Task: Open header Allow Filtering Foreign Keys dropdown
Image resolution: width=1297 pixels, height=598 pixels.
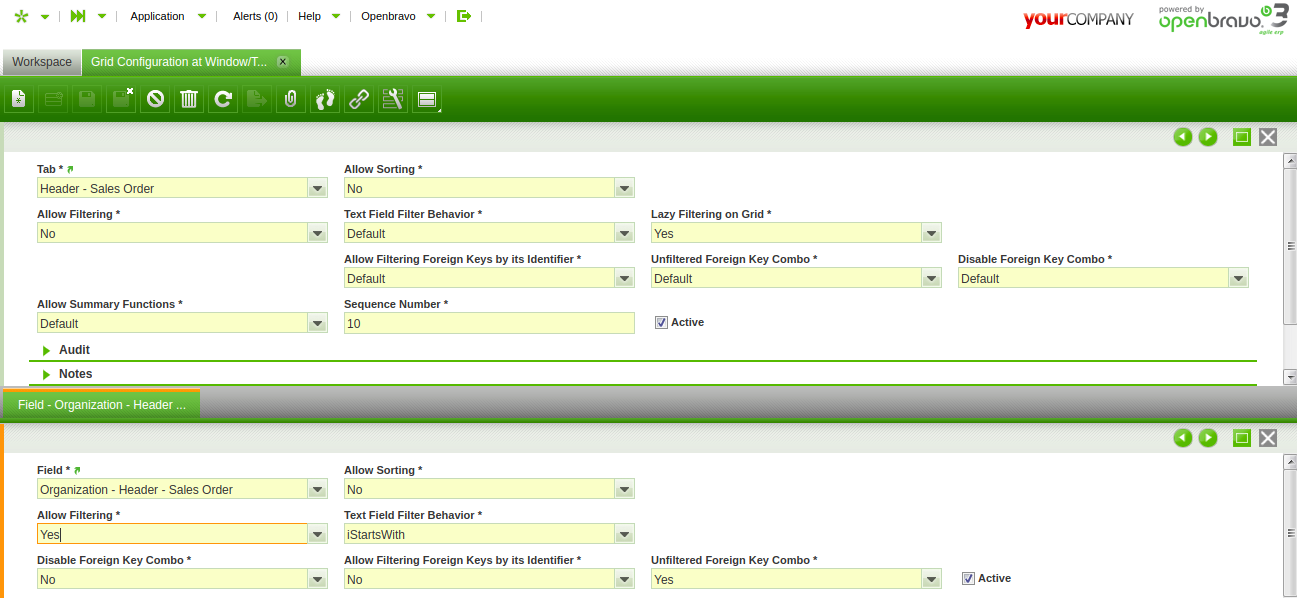Action: point(625,278)
